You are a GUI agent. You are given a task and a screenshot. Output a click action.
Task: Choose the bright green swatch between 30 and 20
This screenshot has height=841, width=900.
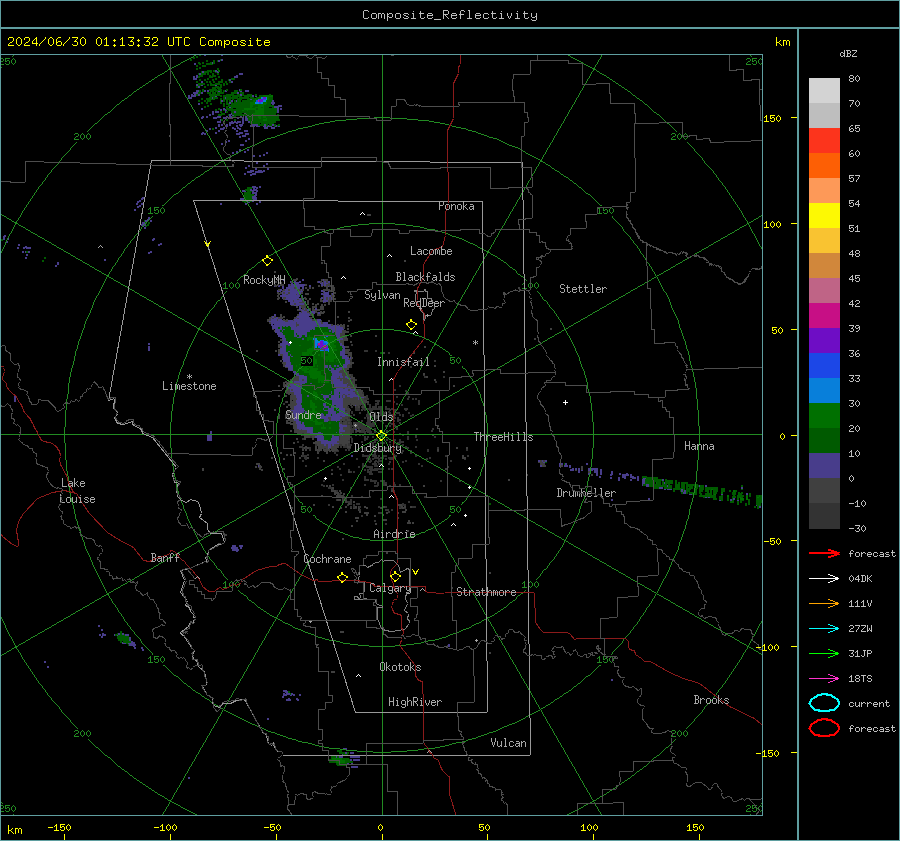824,416
